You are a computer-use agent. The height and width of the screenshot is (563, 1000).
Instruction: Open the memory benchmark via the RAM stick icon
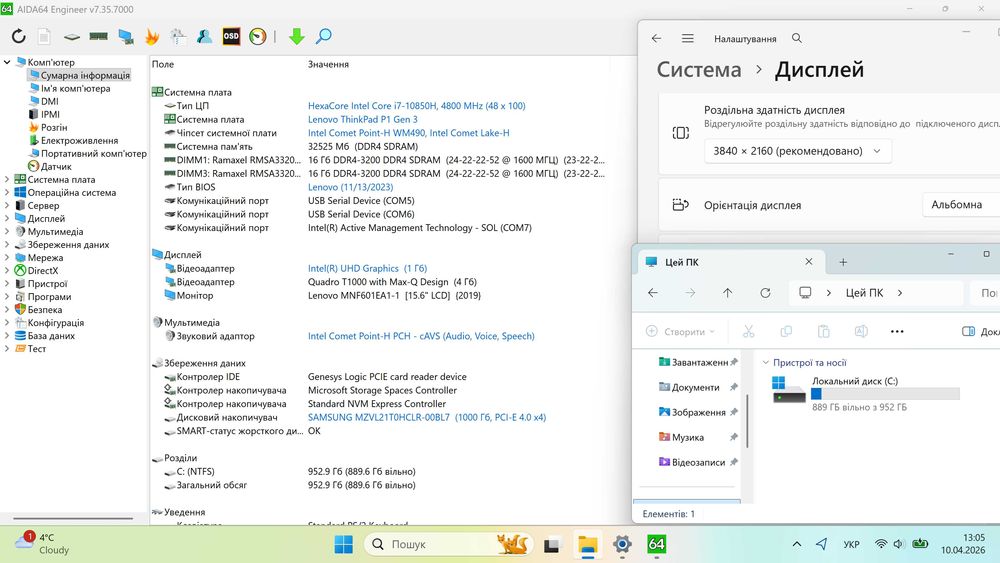tap(98, 36)
